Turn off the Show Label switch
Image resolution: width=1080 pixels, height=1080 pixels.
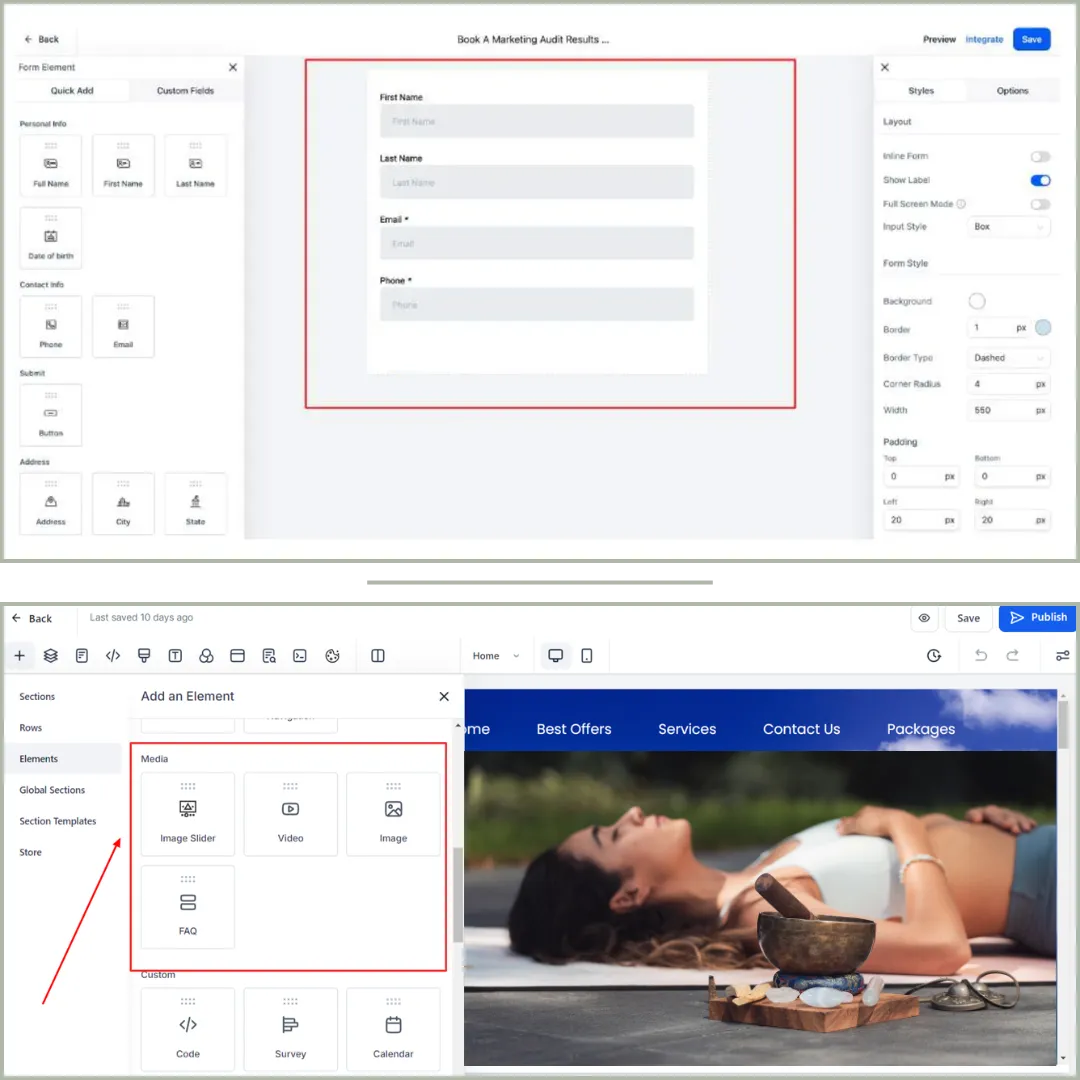pos(1040,180)
